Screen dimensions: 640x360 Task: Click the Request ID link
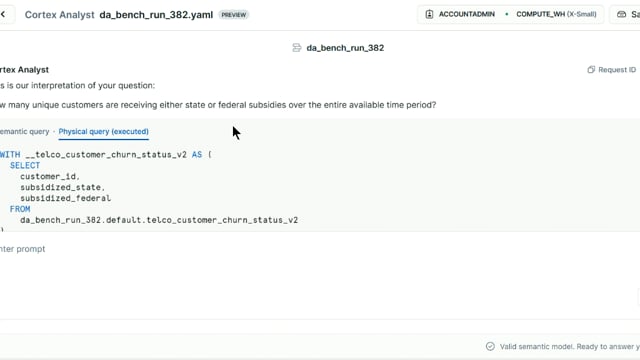[x=617, y=70]
